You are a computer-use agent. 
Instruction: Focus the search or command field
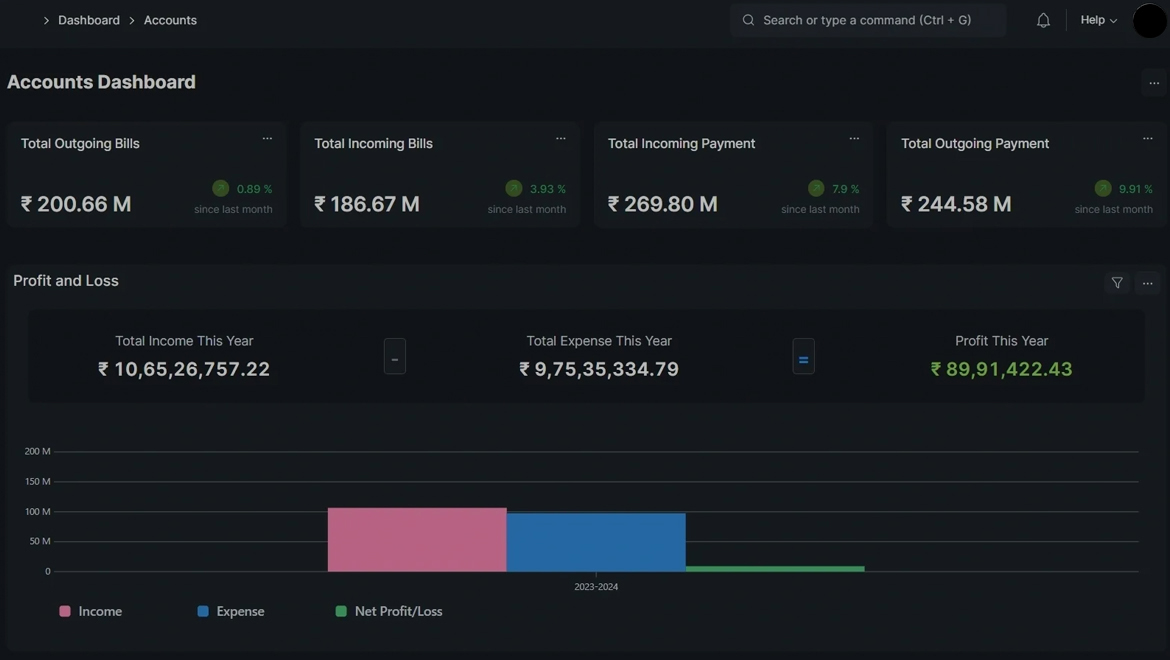tap(867, 20)
